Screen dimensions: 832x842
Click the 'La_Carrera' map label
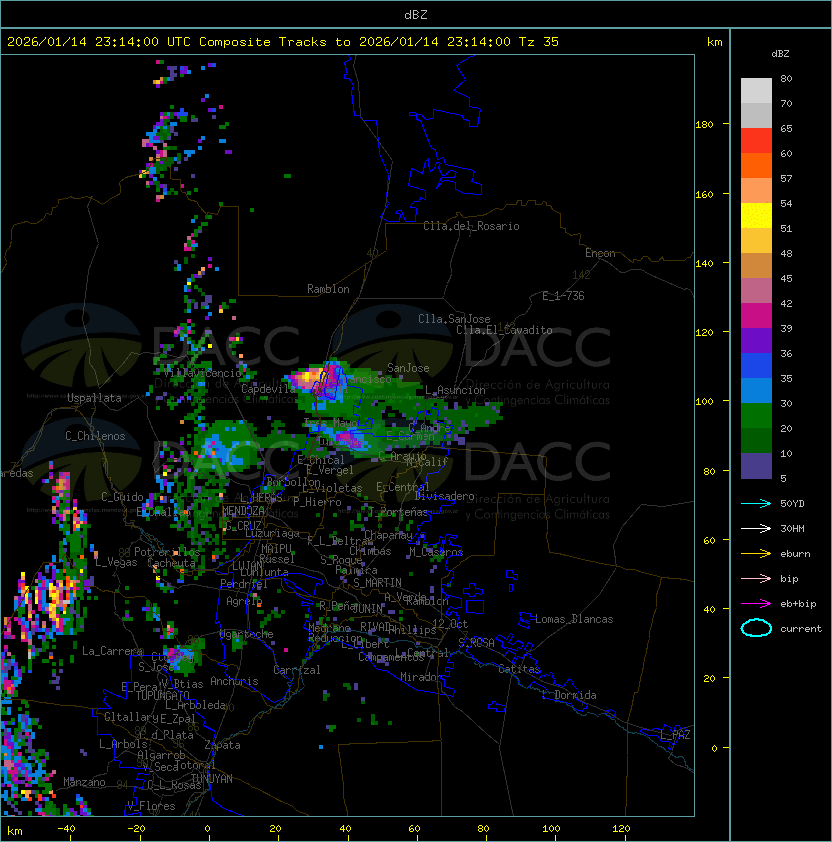(112, 651)
